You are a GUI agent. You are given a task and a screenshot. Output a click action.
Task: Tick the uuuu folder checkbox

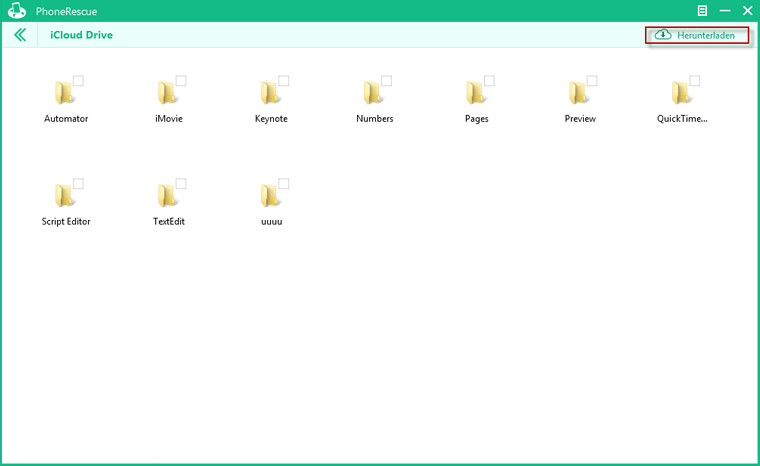284,183
